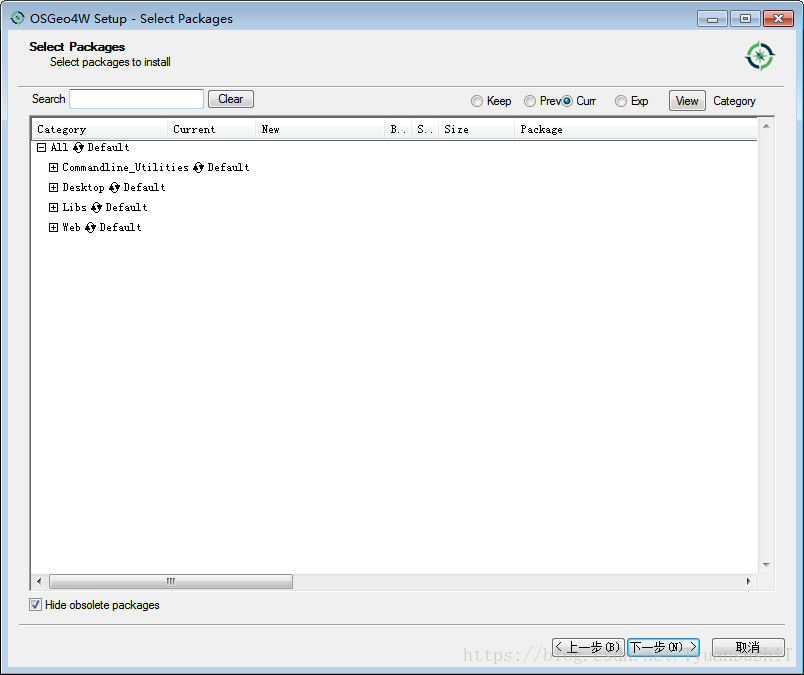This screenshot has height=675, width=804.
Task: Minimize the OSGeo4W Setup window
Action: point(712,19)
